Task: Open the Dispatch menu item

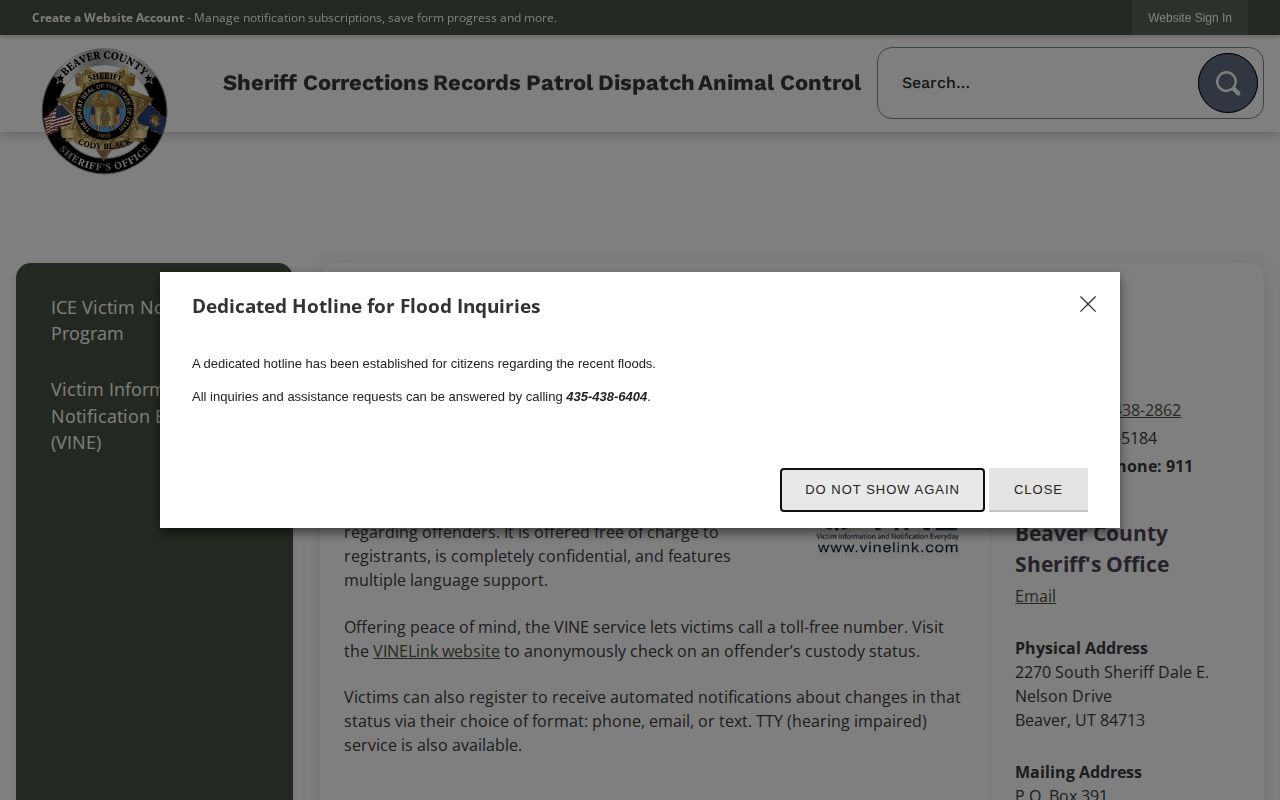Action: coord(646,83)
